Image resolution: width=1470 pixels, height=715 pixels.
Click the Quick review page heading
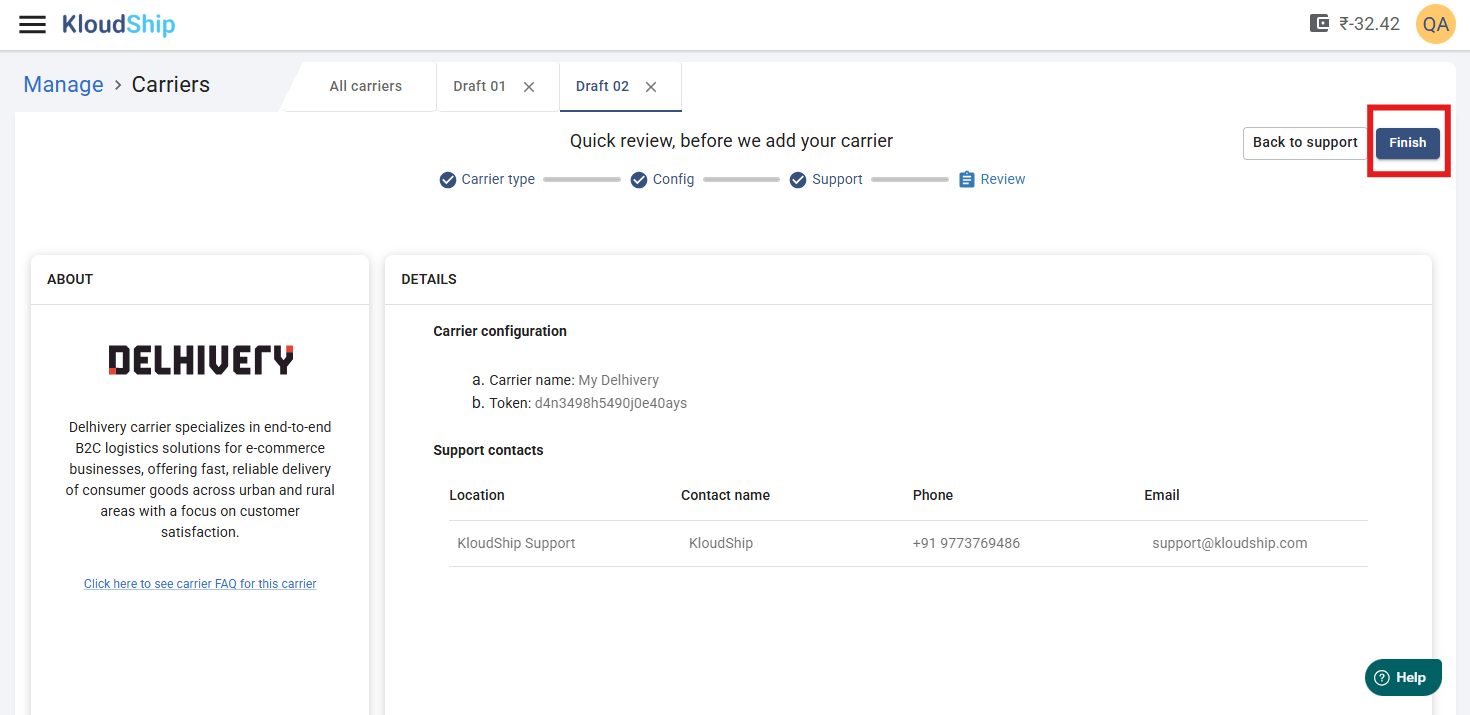click(731, 141)
